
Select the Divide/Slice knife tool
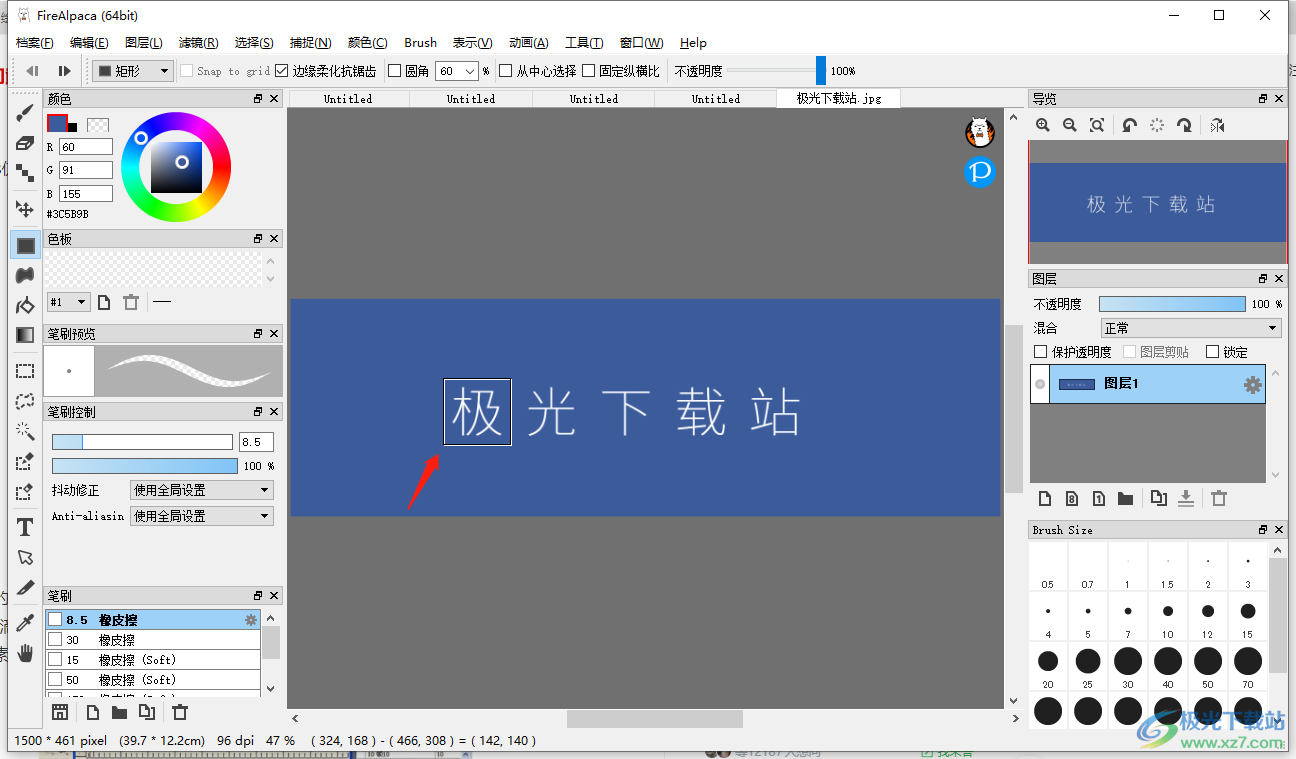point(25,587)
